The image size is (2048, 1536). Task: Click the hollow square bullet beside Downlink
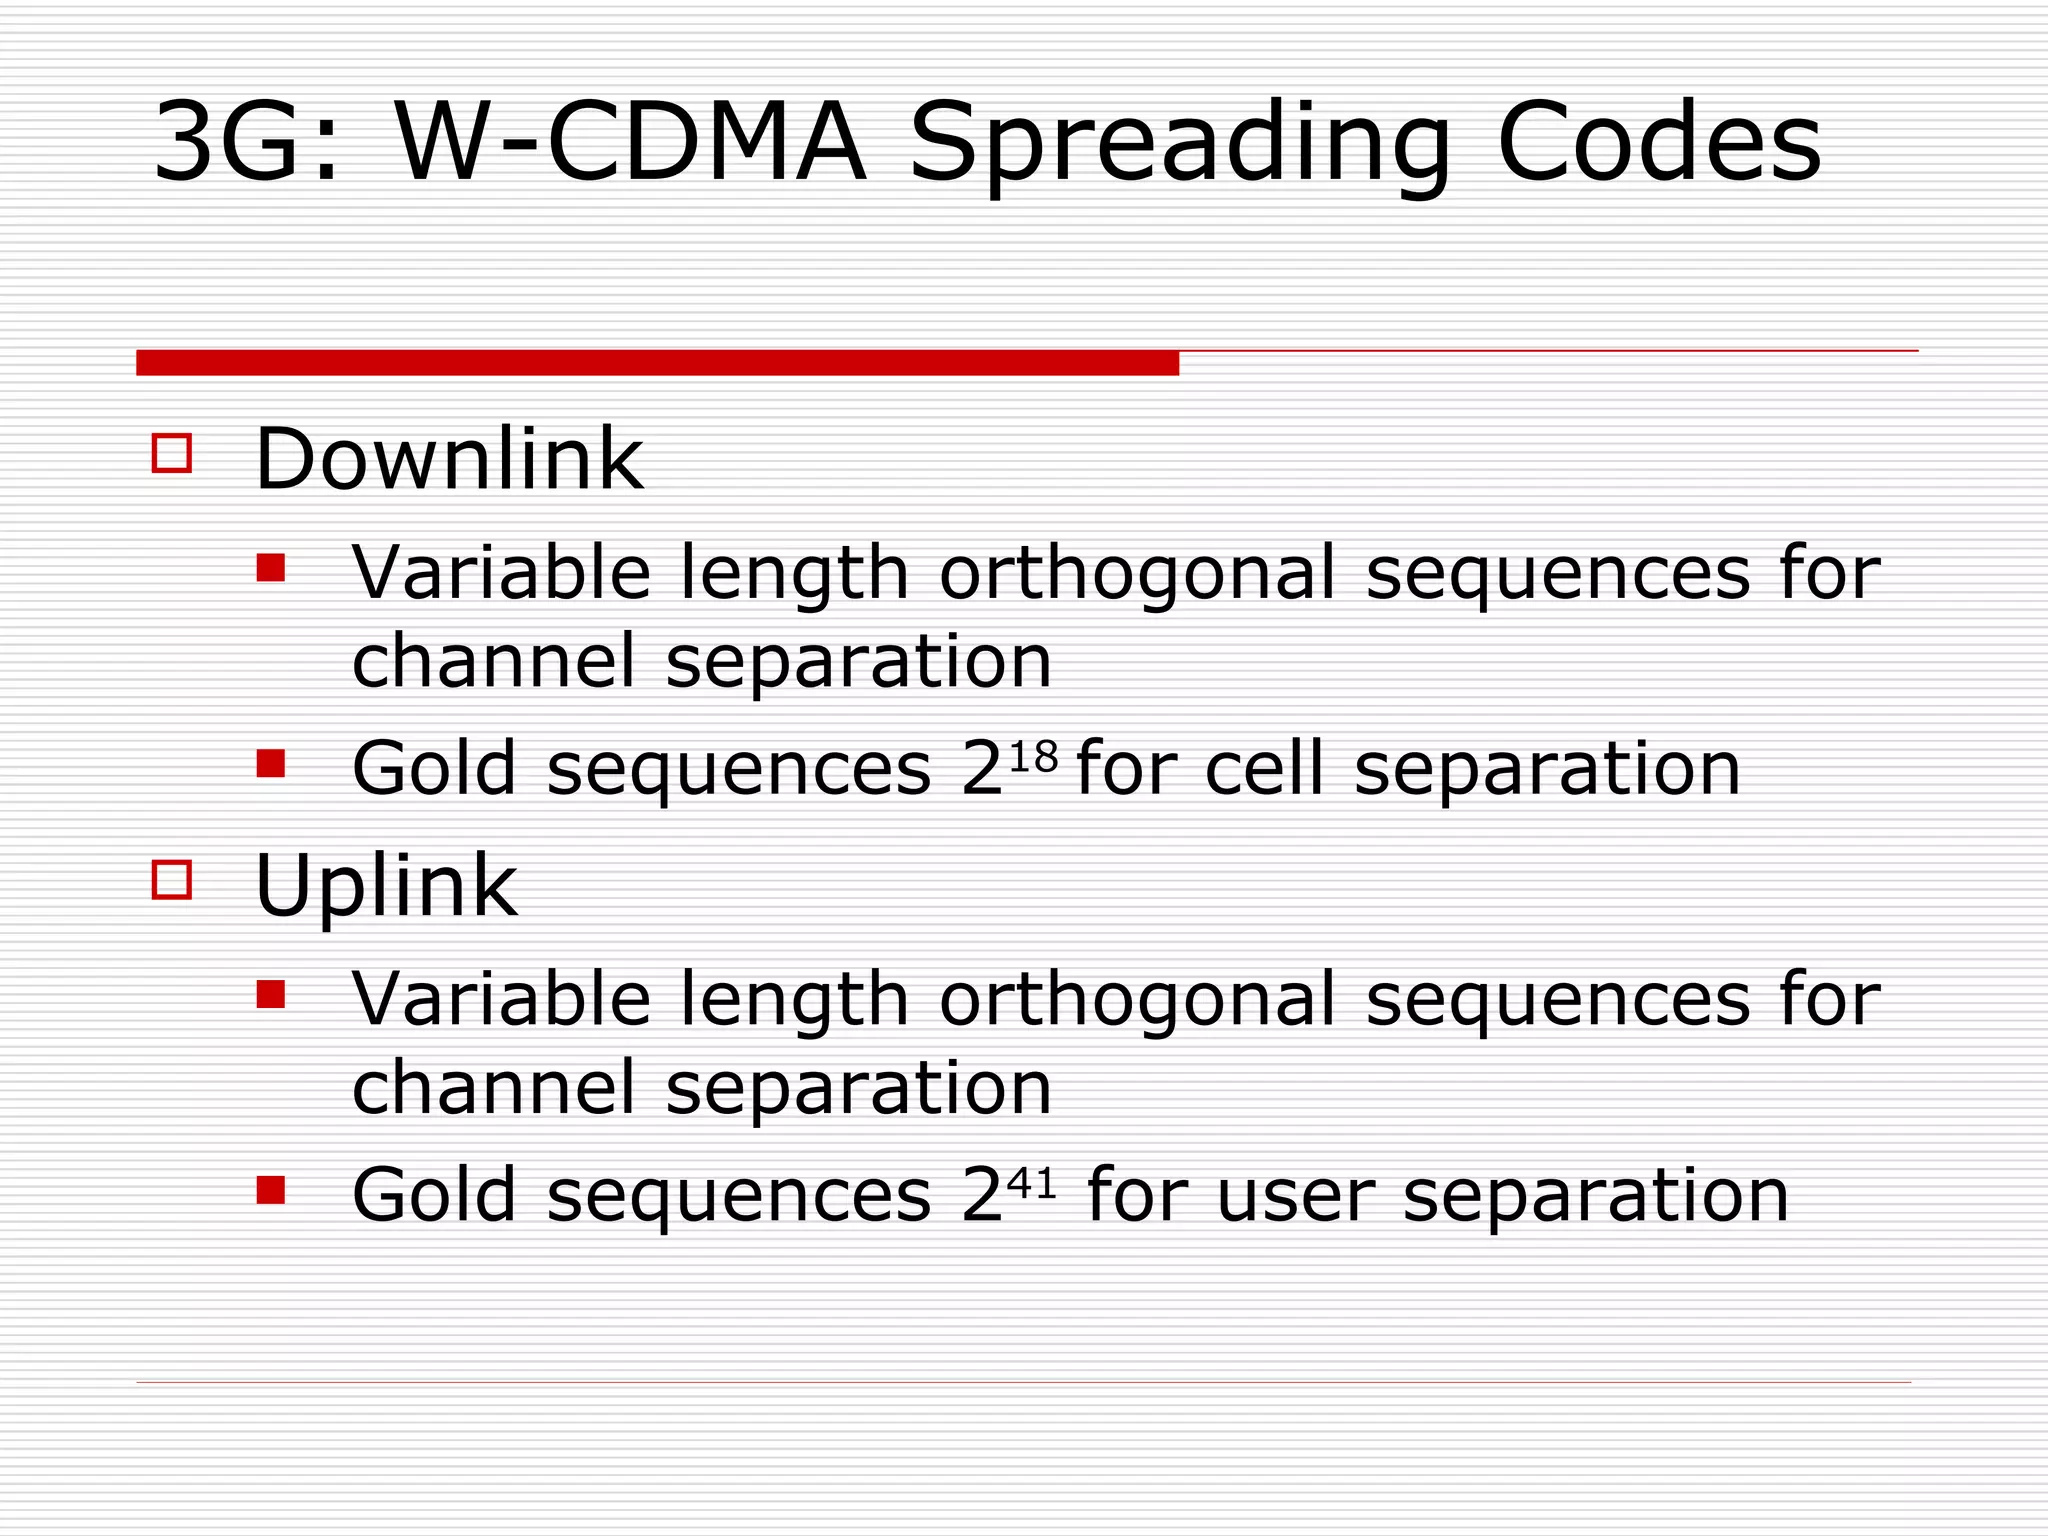(x=171, y=453)
